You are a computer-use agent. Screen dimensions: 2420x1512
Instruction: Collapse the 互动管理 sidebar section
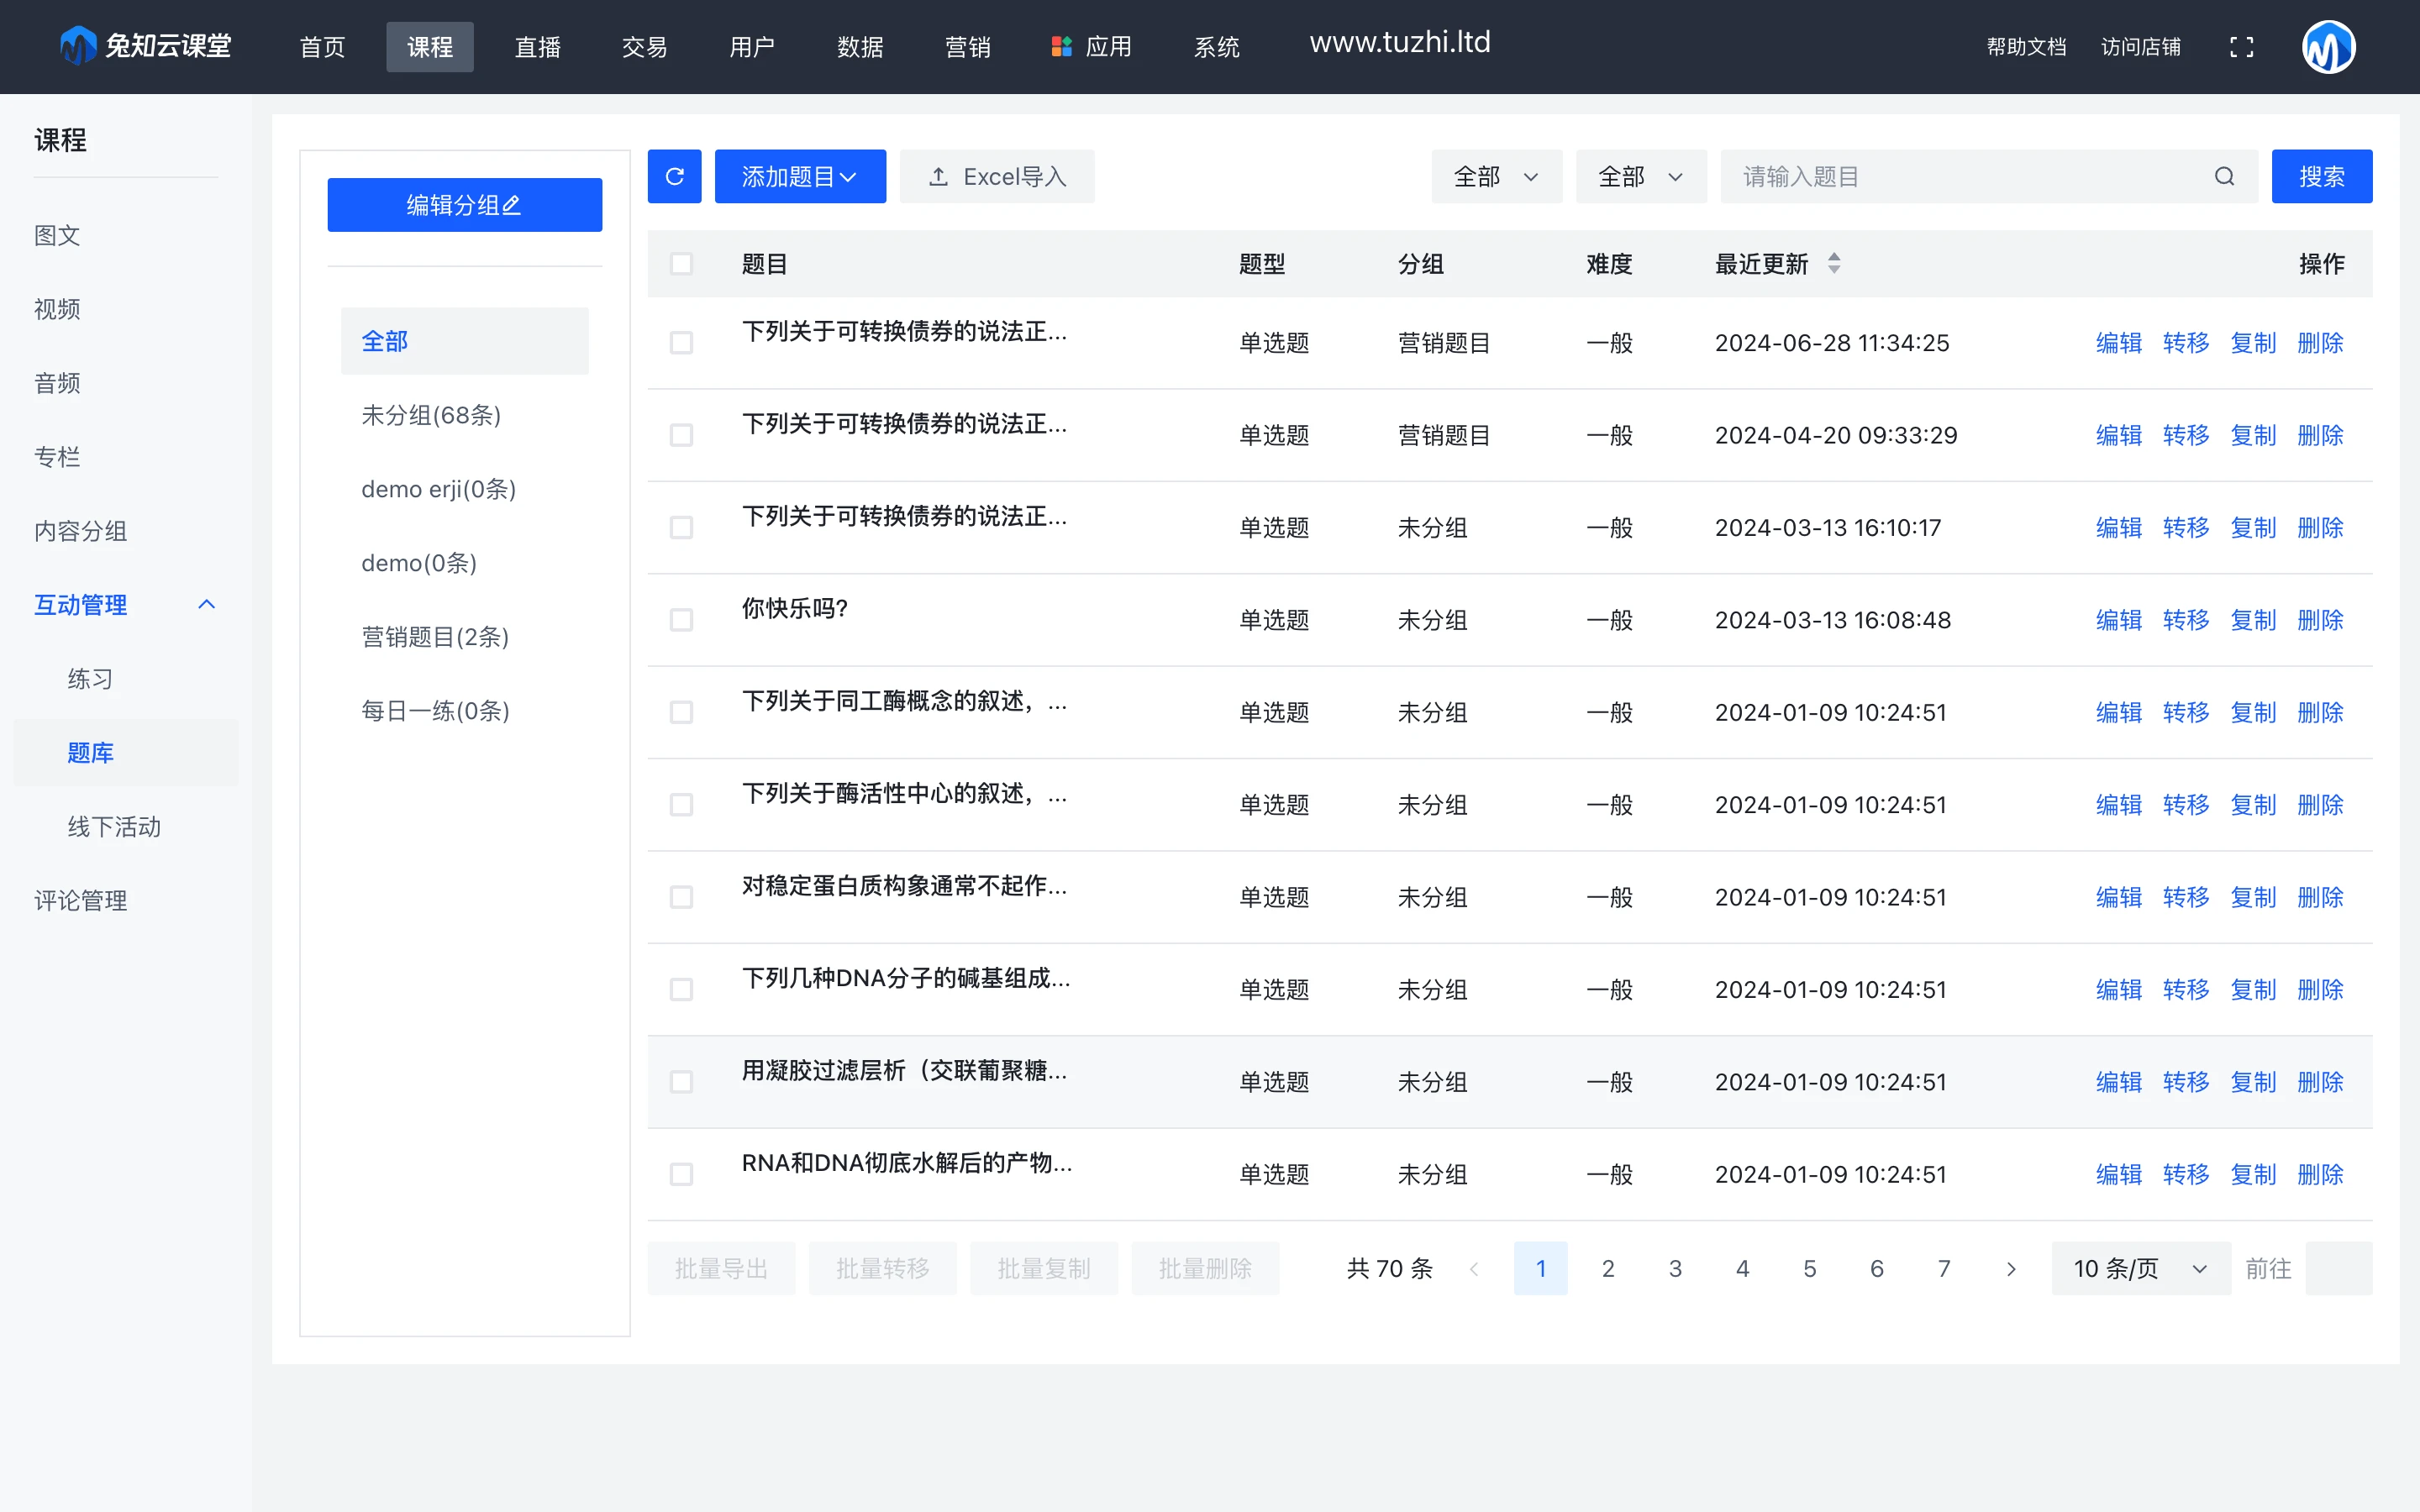[207, 604]
